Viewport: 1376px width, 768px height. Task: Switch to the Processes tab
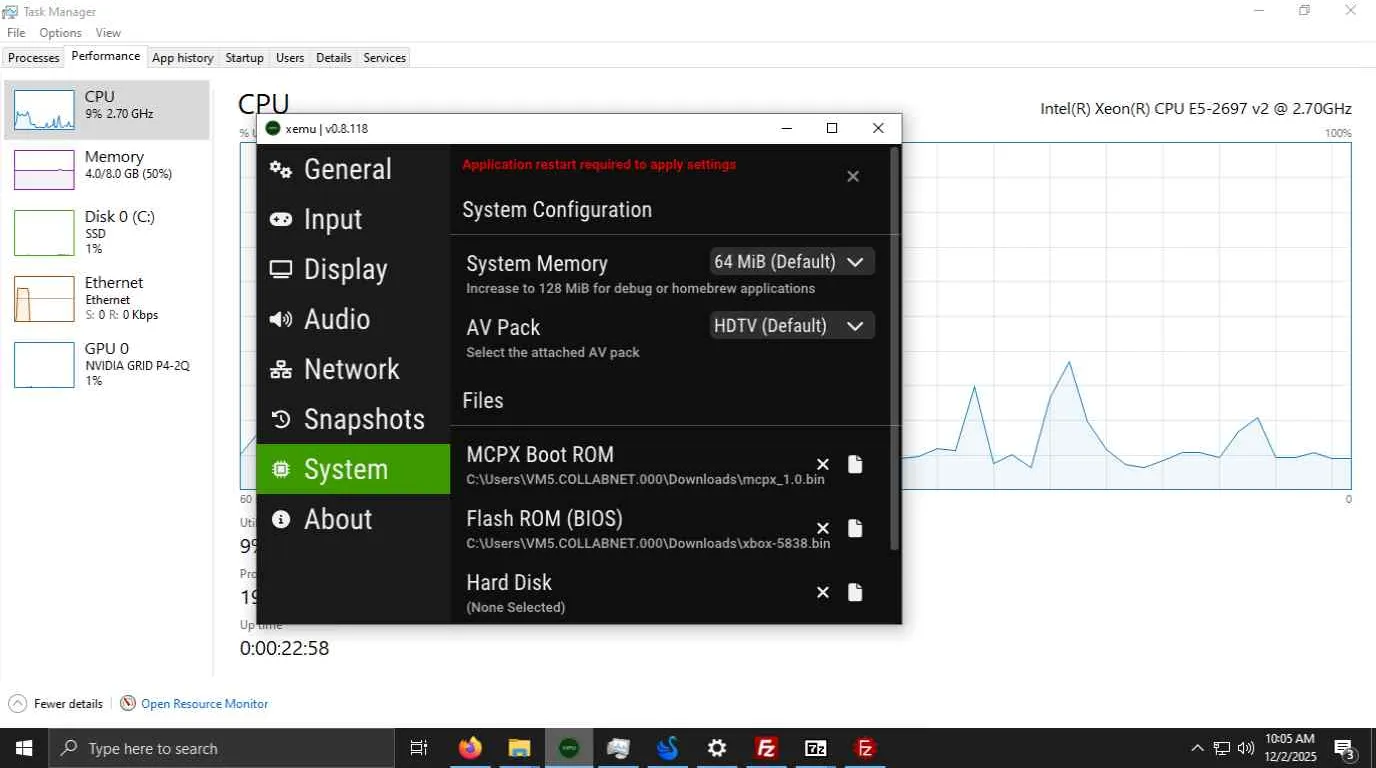click(34, 58)
